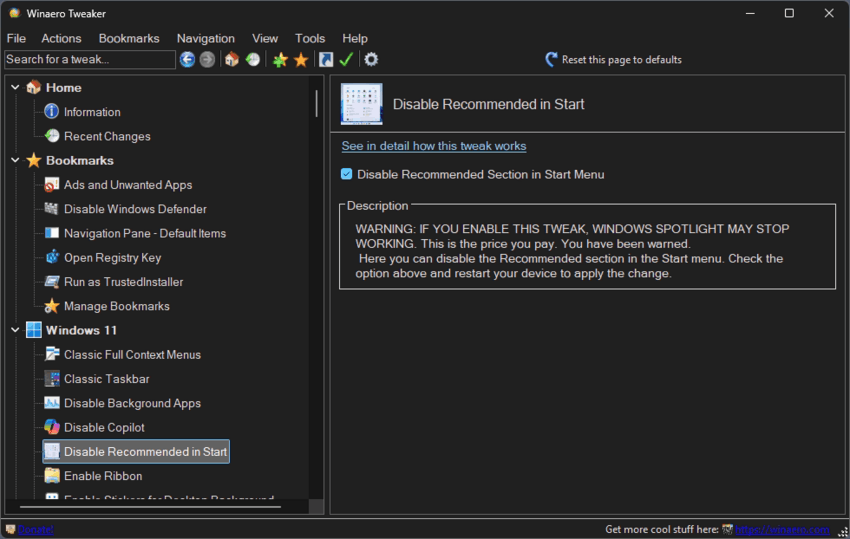
Task: Select 'Classic Taskbar' tree item
Action: tap(106, 378)
